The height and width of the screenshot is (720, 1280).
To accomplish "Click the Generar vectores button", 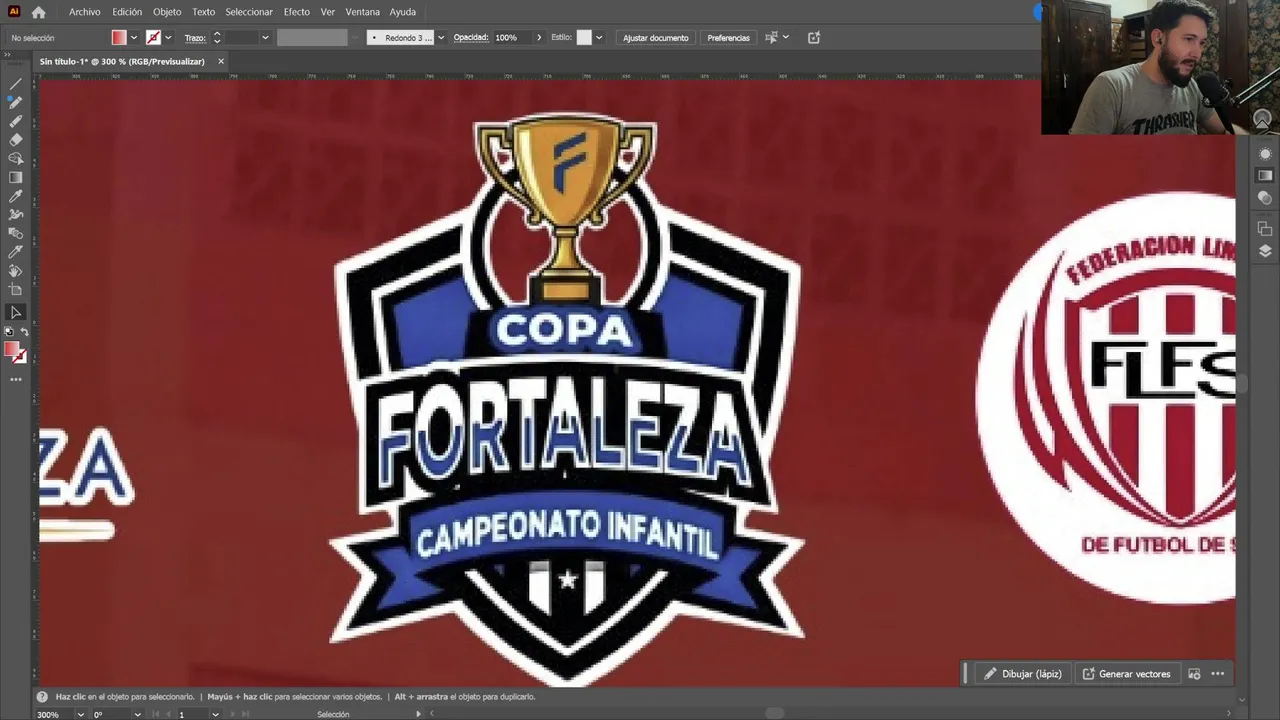I will (1126, 674).
